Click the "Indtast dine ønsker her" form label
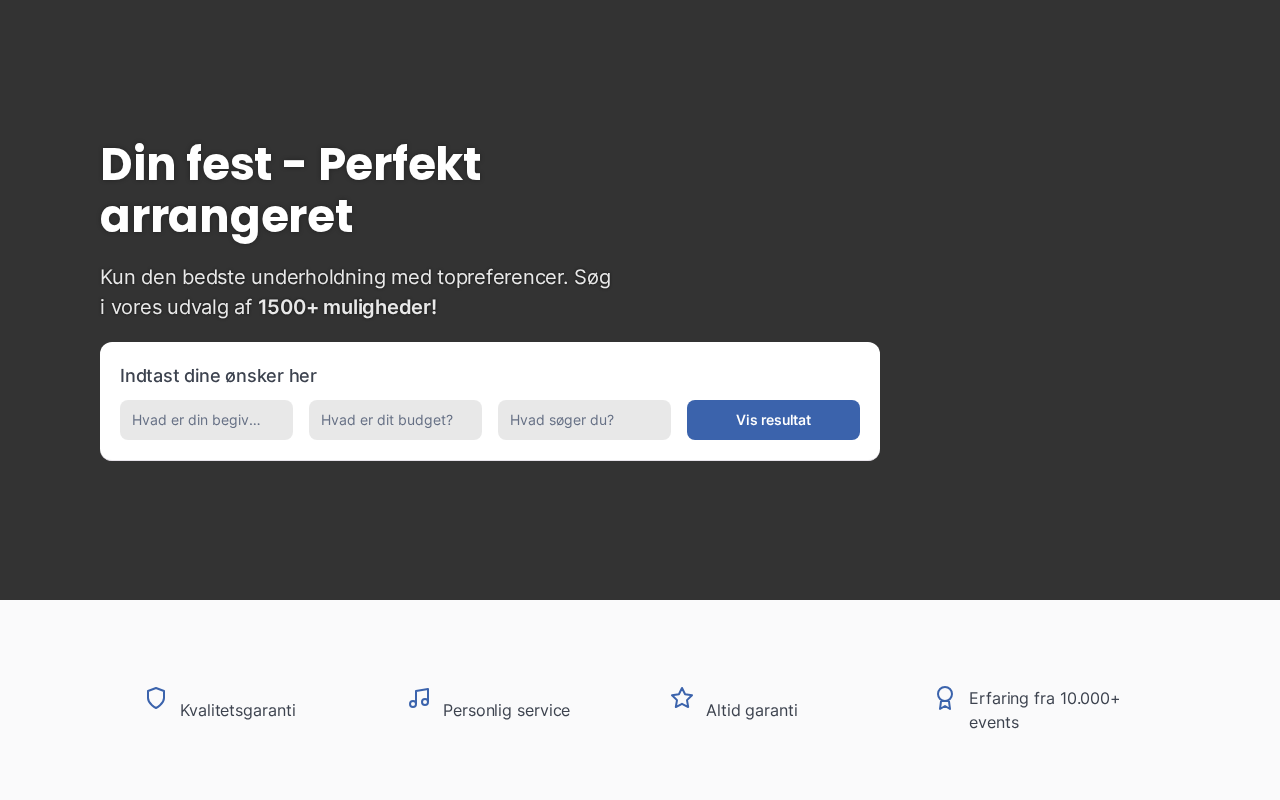 218,376
